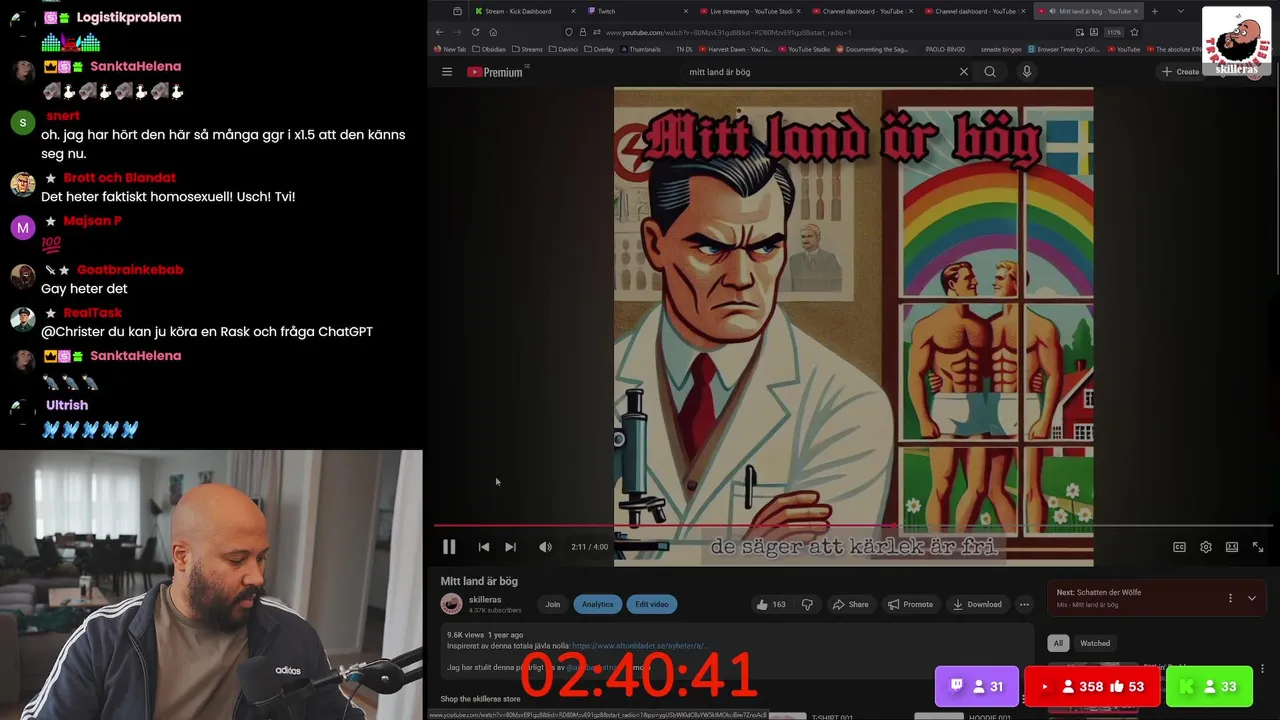This screenshot has height=720, width=1280.
Task: Reload the current page
Action: (x=475, y=32)
